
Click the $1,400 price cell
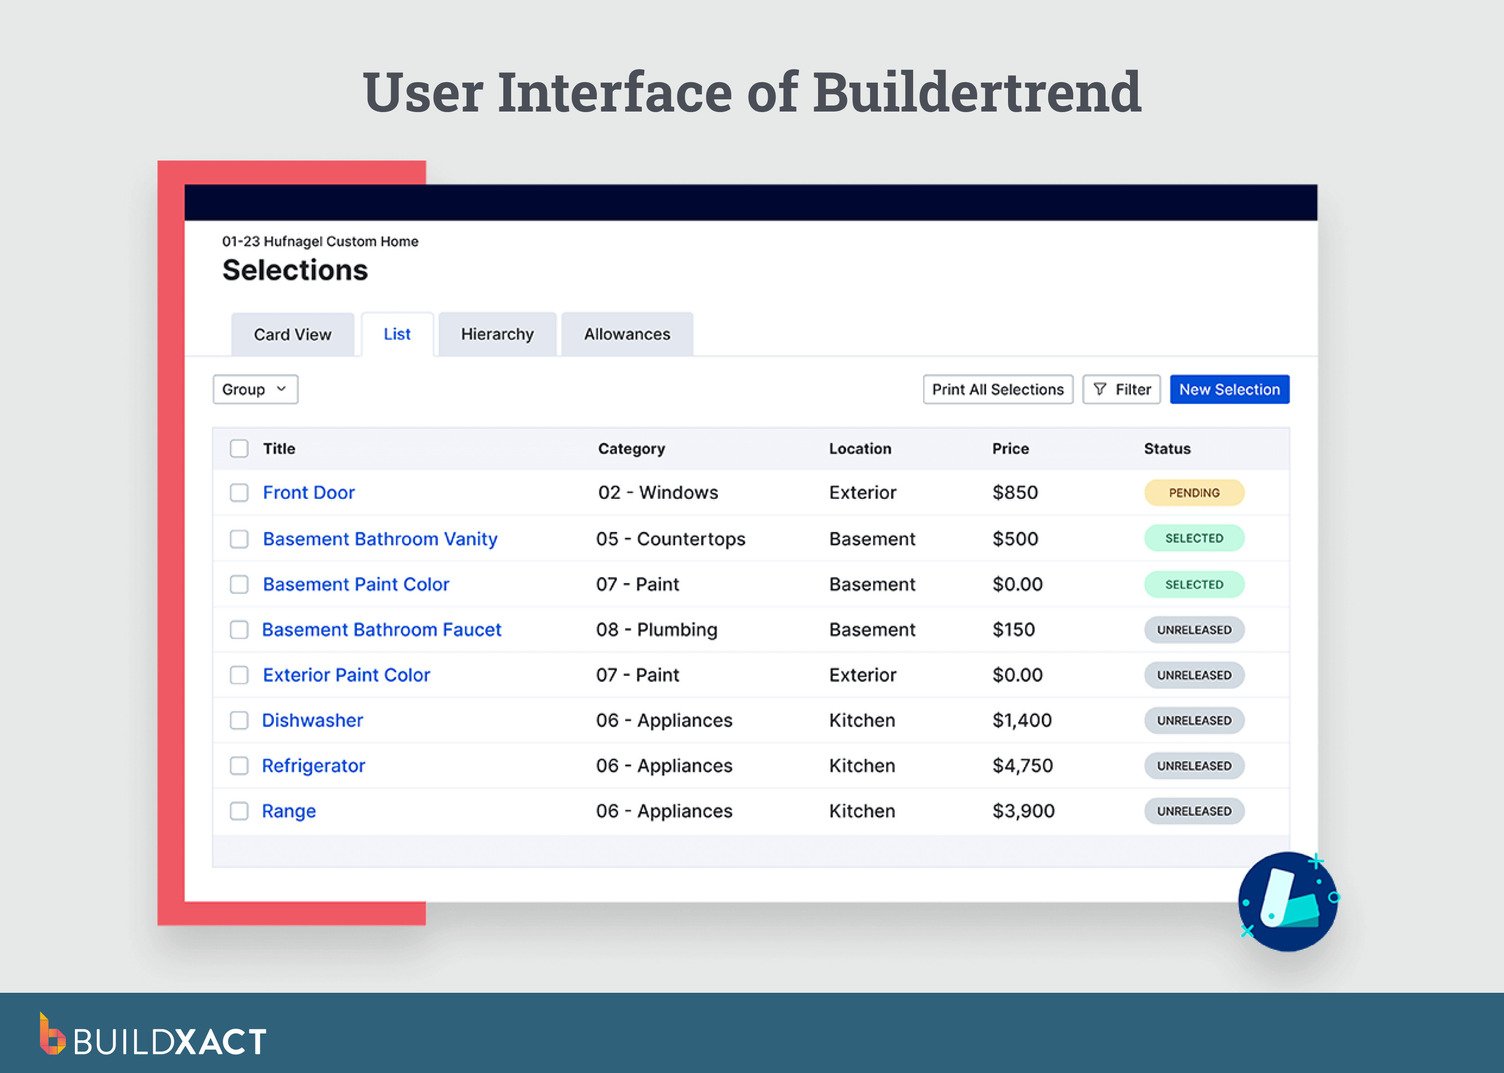click(x=1022, y=720)
